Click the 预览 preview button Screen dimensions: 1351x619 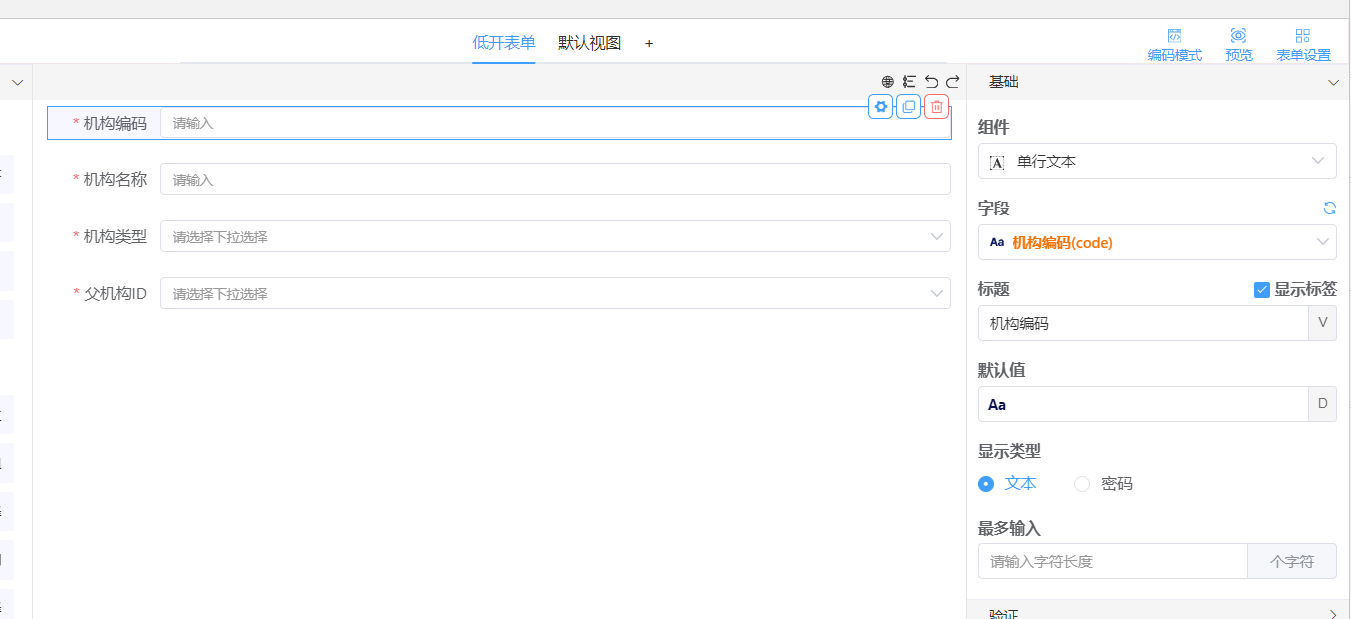point(1238,45)
